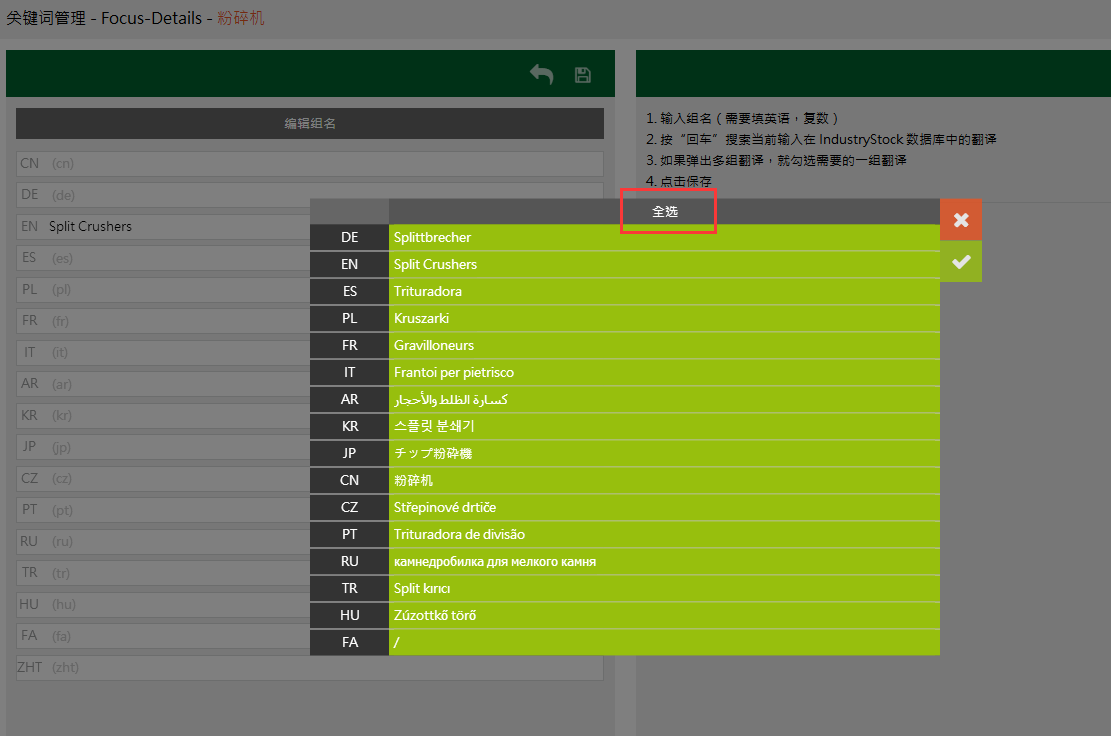This screenshot has height=736, width=1111.
Task: Click the 全选 select all header
Action: 665,212
